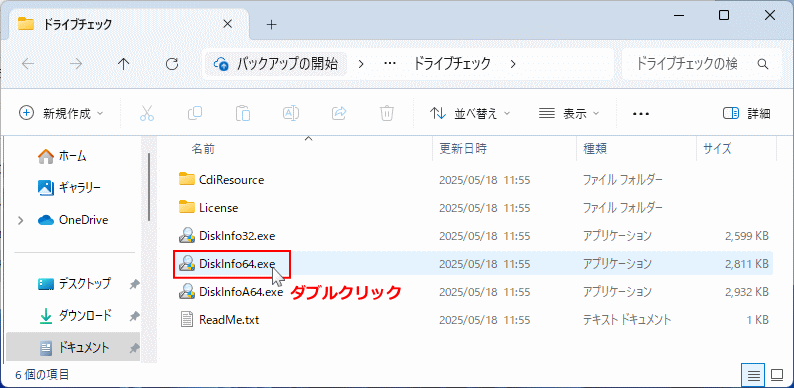
Task: Refresh the folder view
Action: click(x=172, y=64)
